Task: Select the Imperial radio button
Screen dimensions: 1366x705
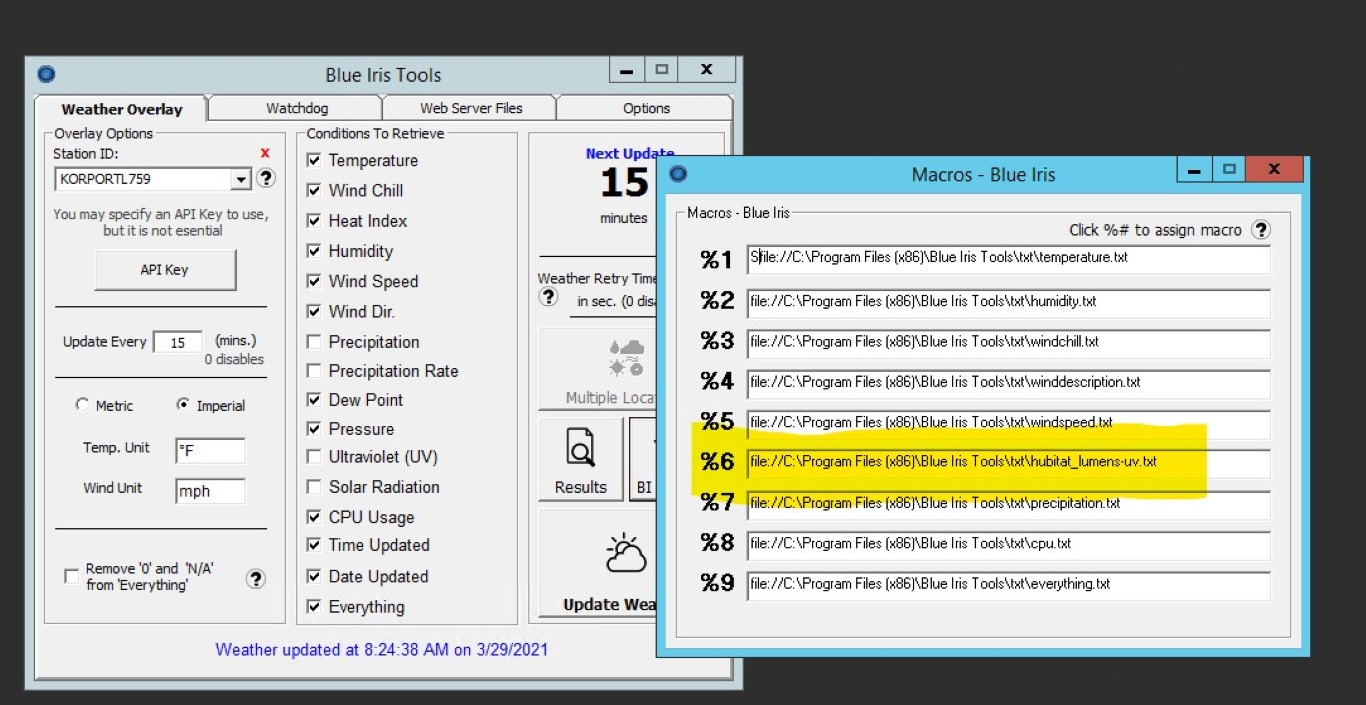Action: [x=183, y=405]
